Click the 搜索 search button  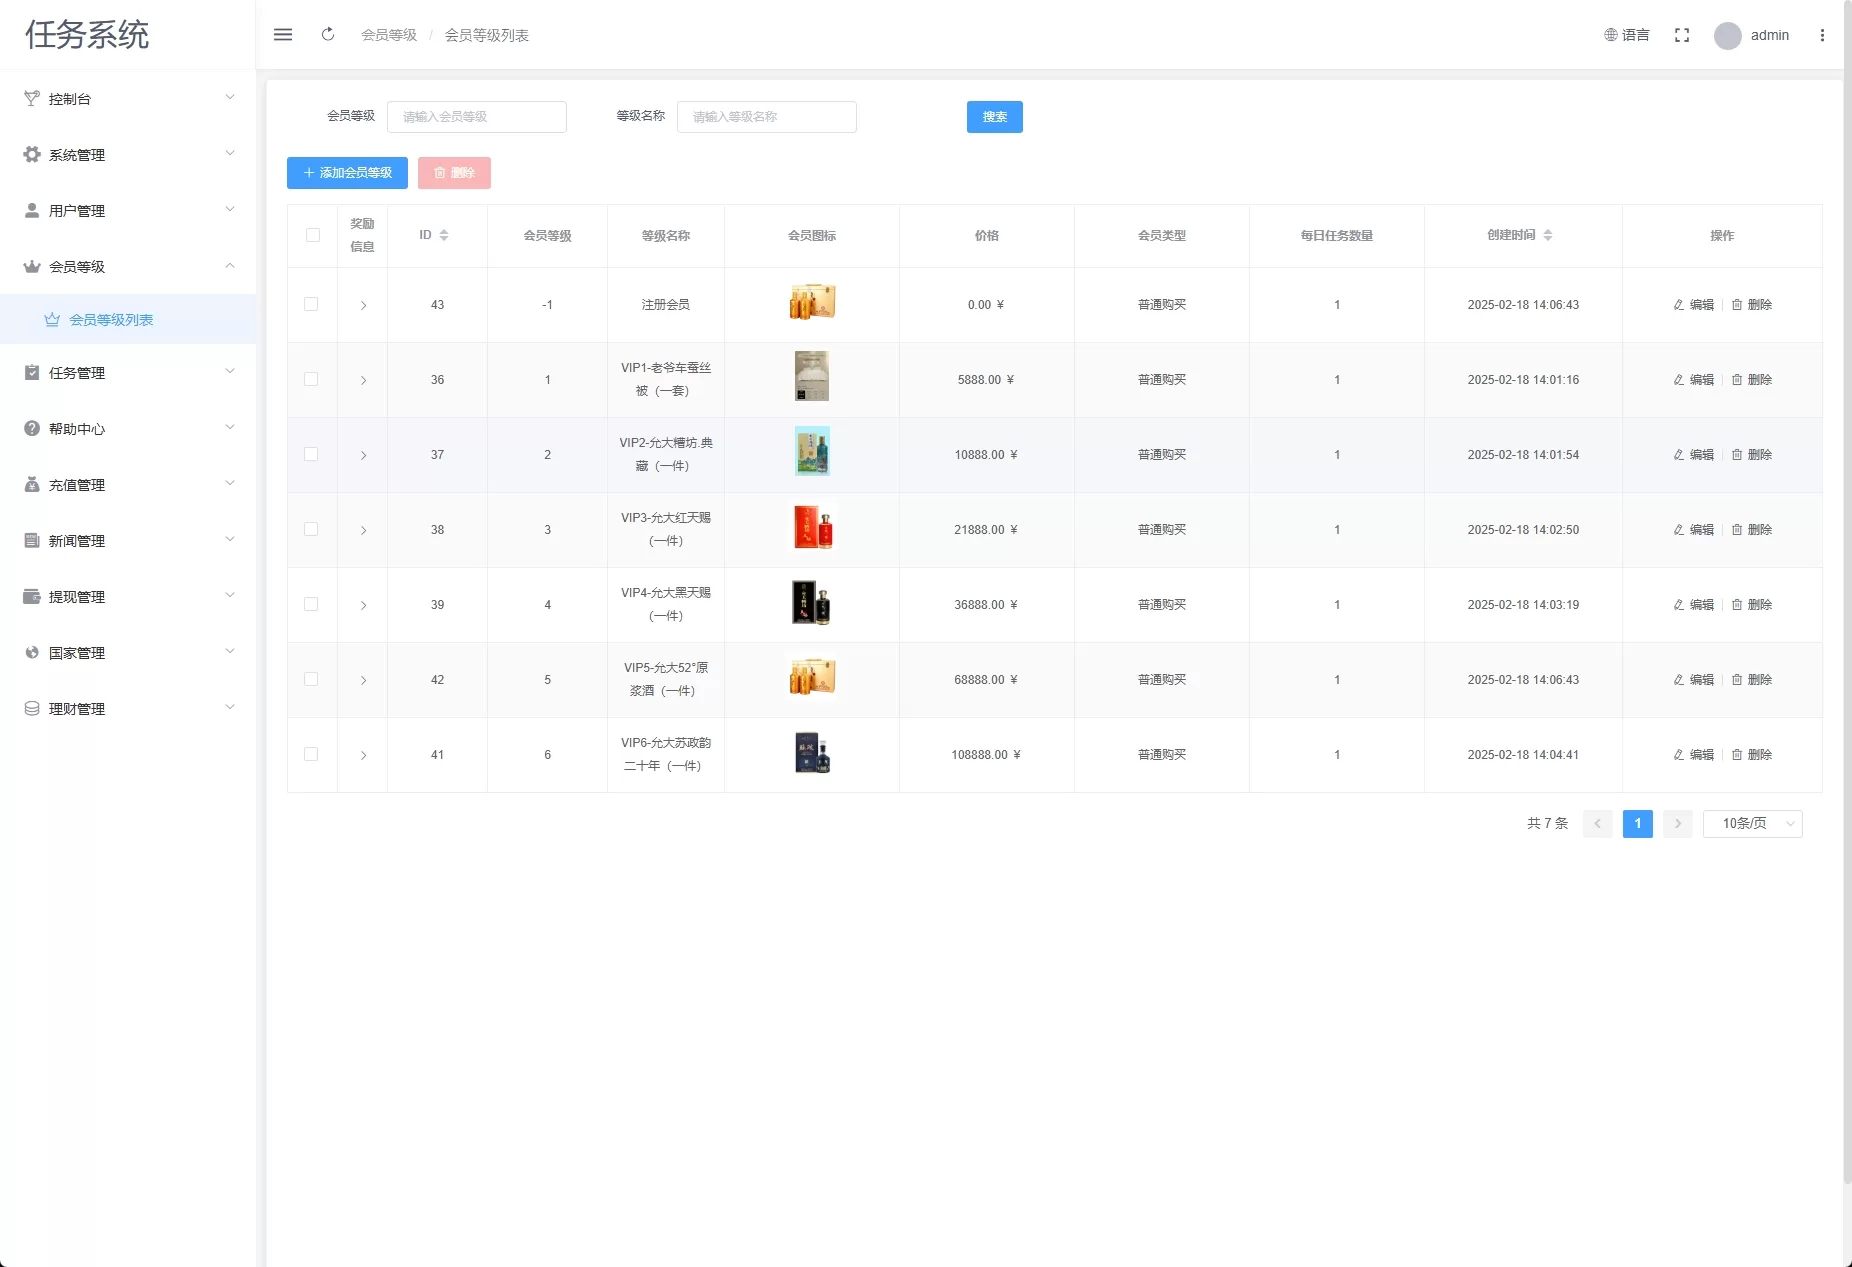994,117
